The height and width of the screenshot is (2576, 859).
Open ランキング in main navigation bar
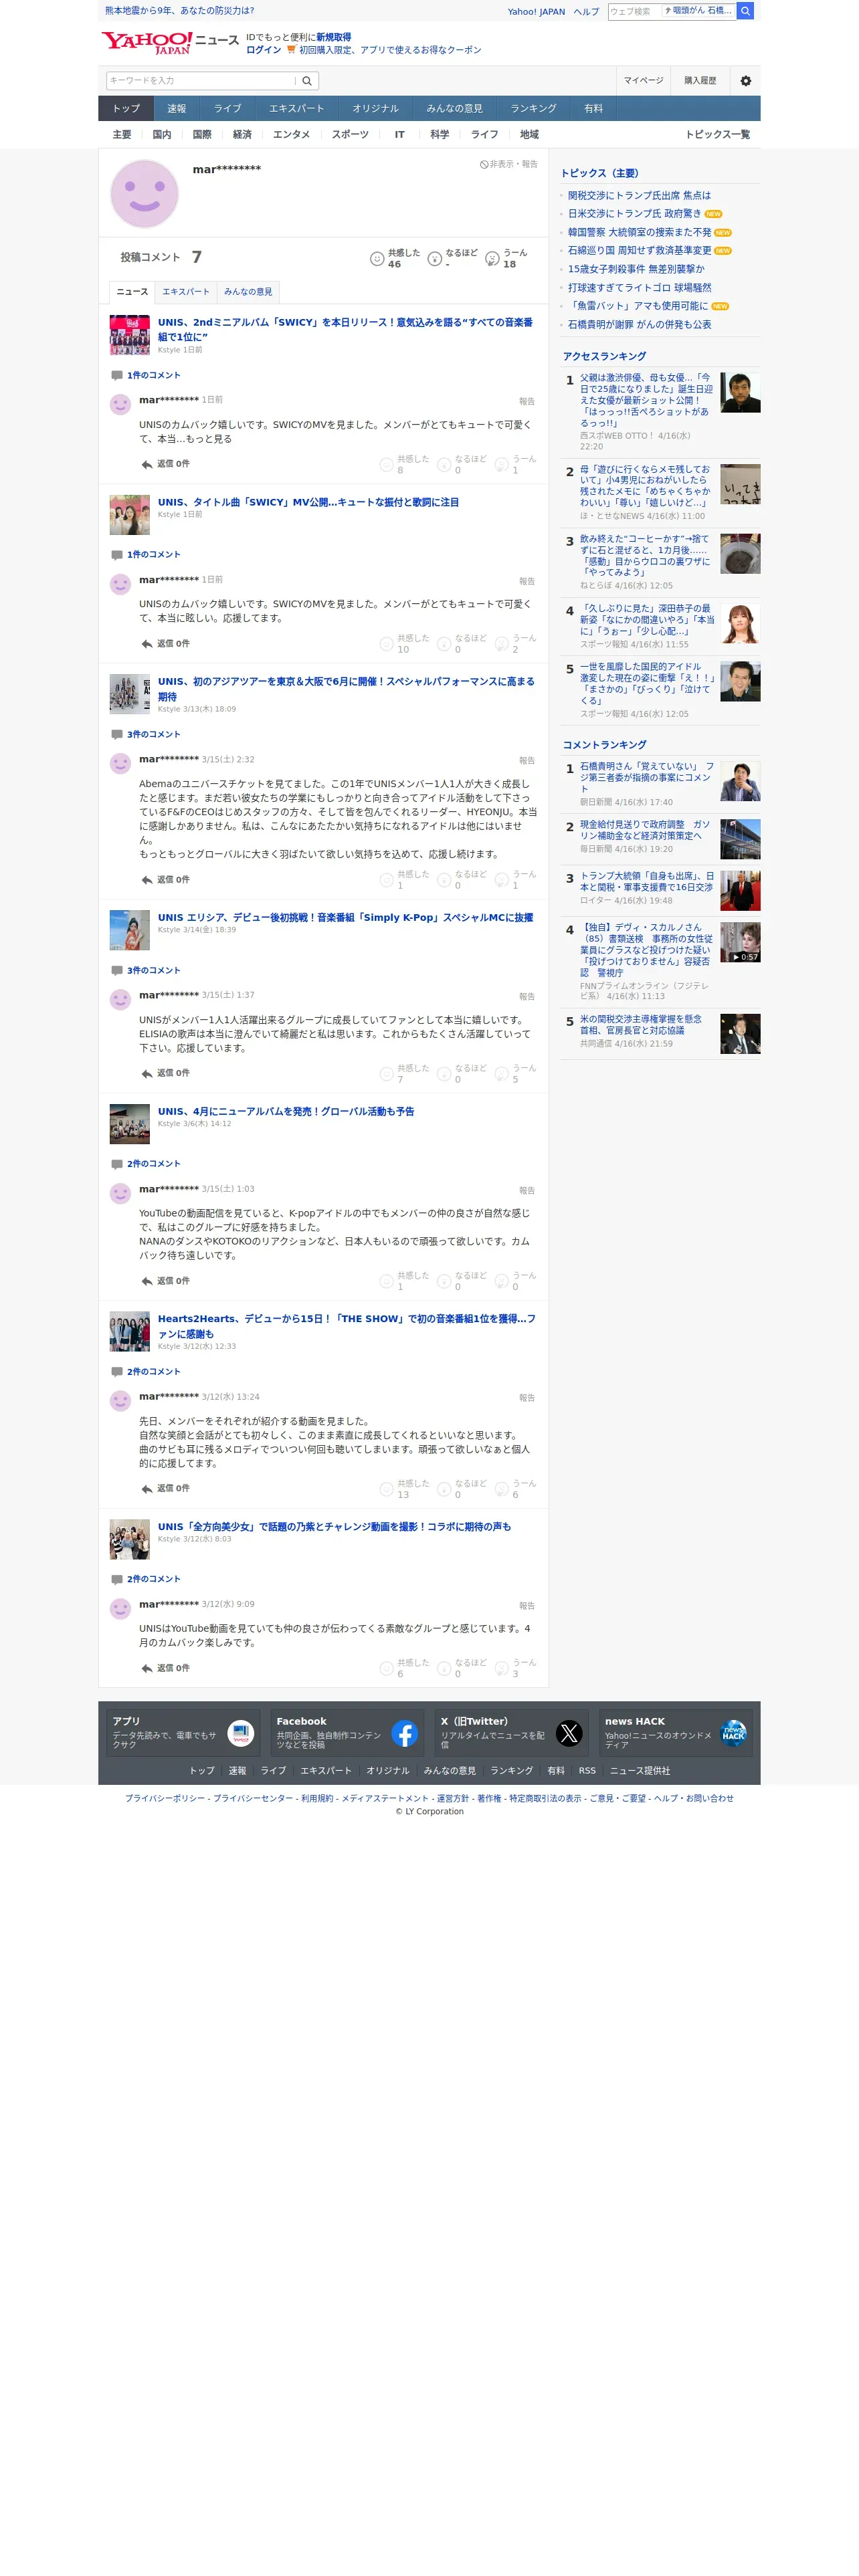(x=533, y=109)
